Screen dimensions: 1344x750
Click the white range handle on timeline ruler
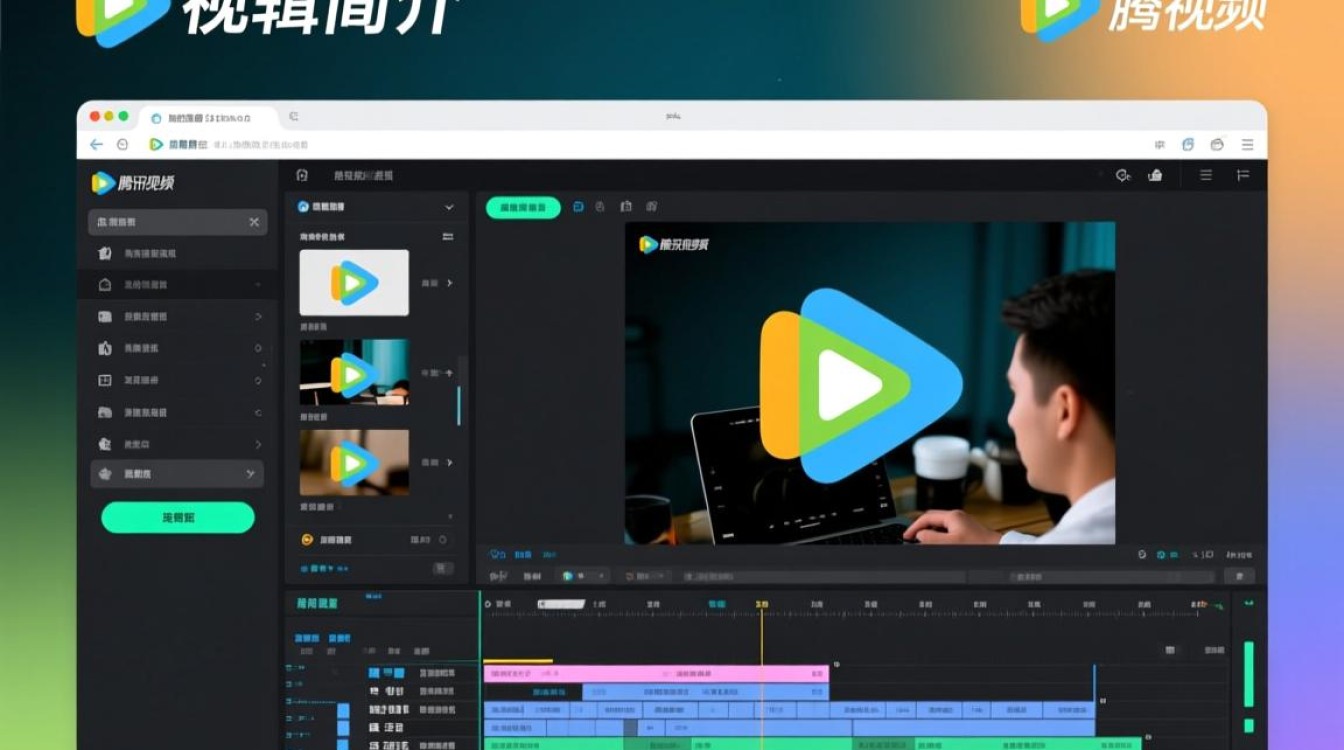pos(561,605)
